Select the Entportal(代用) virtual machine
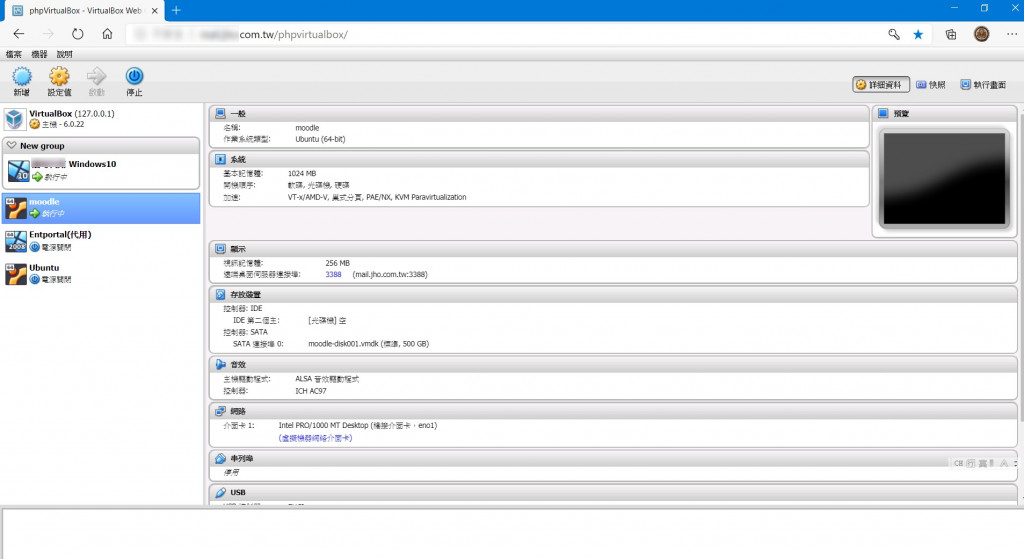1024x559 pixels. tap(101, 241)
